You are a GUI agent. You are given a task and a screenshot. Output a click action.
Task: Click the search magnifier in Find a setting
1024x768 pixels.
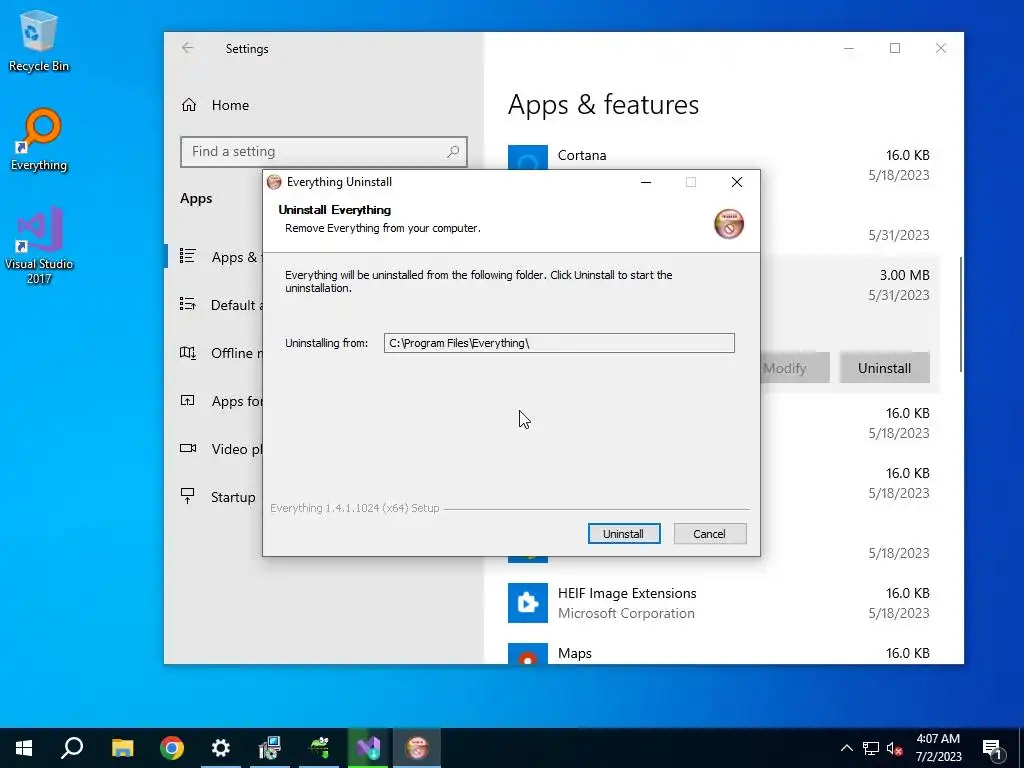[453, 152]
